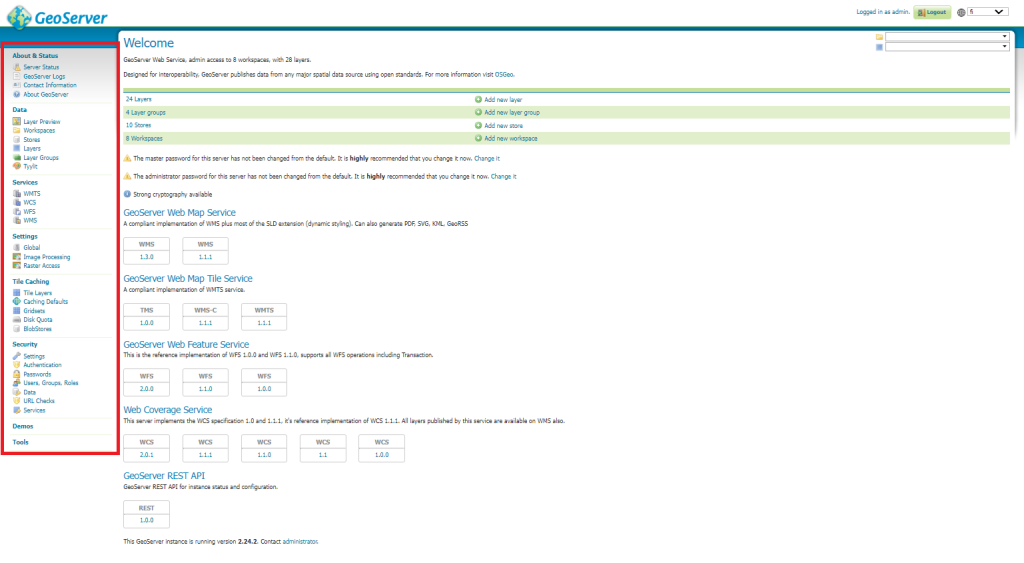Click the Global settings icon

coord(17,248)
